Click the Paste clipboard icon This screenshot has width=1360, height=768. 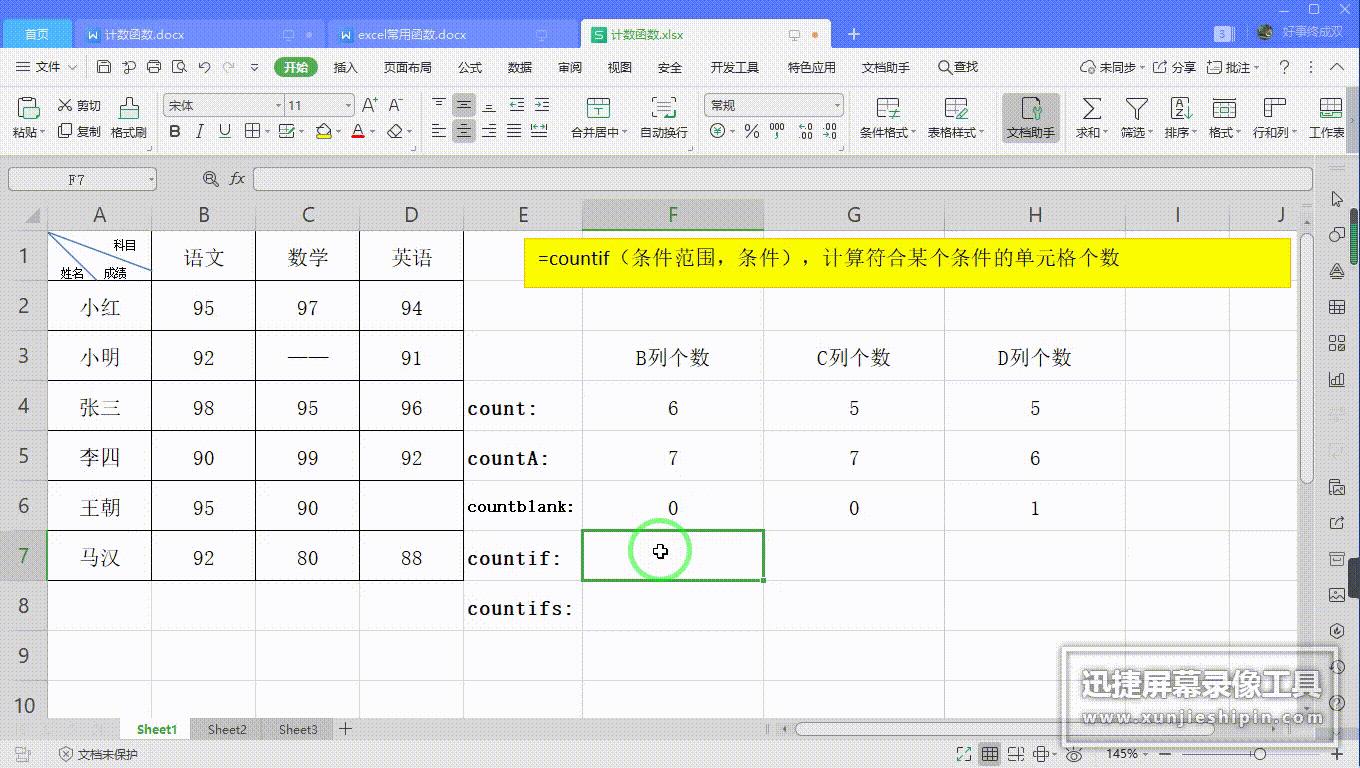click(x=28, y=107)
